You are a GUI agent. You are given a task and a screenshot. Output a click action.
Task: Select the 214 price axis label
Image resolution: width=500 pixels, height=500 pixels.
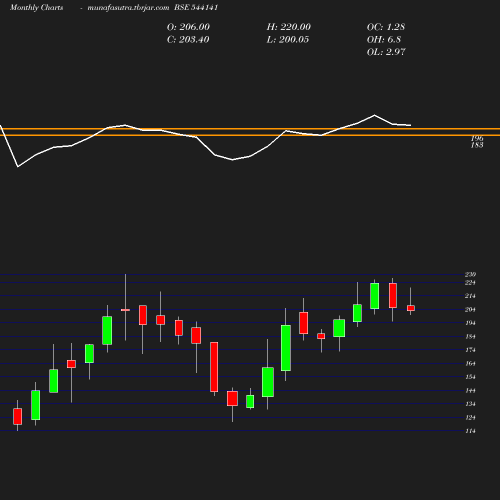coord(470,296)
